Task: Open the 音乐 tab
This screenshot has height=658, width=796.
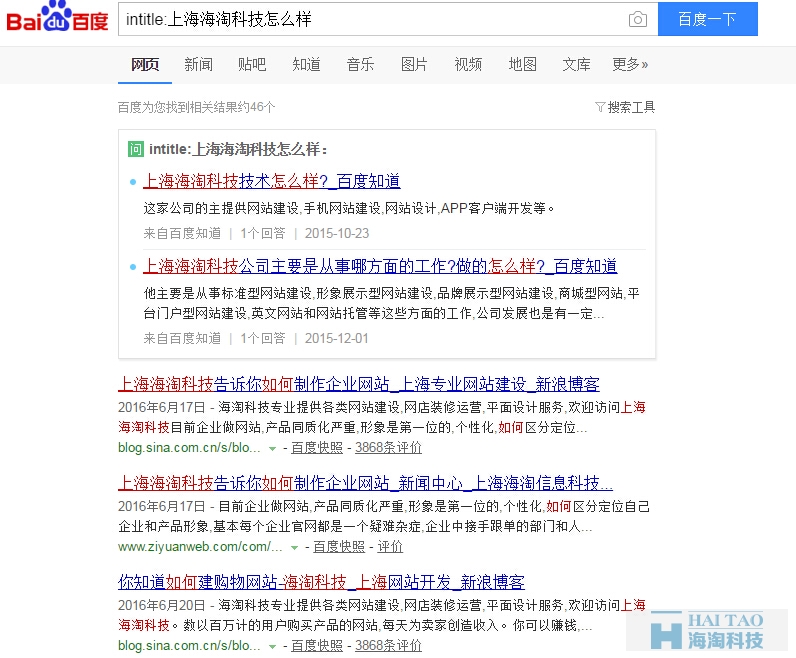Action: click(x=360, y=64)
